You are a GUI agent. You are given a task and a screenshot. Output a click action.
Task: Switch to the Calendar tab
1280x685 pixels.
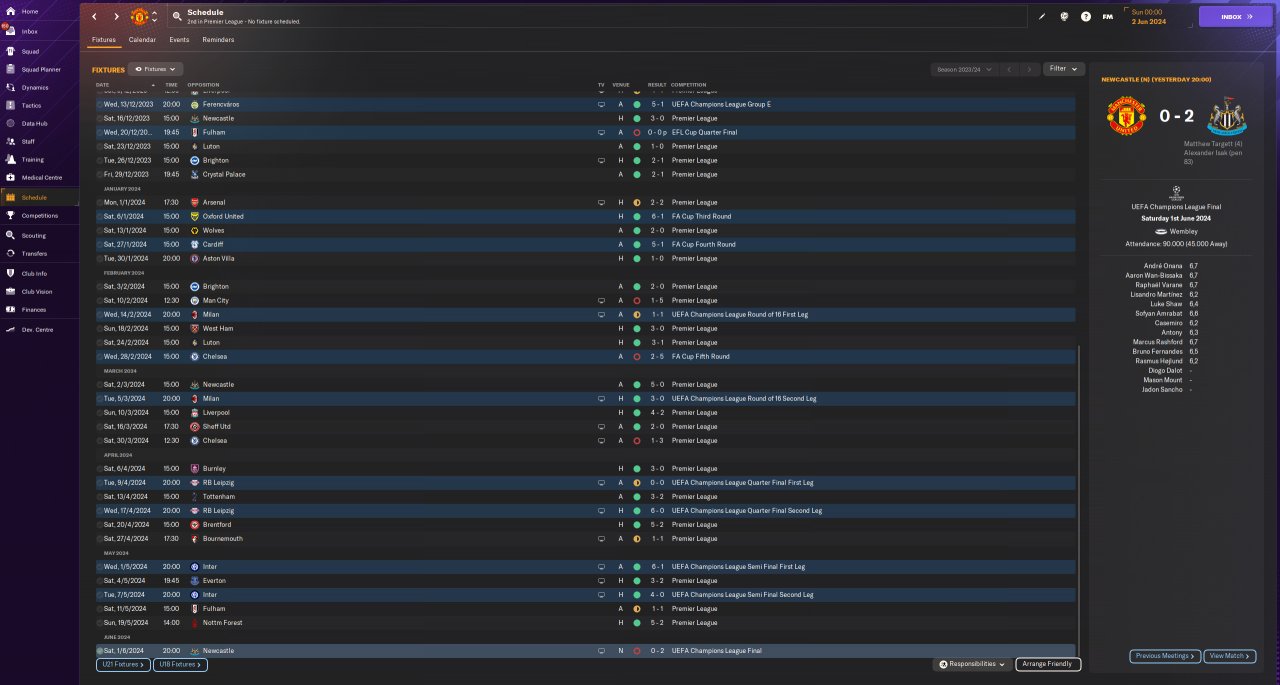[x=142, y=40]
